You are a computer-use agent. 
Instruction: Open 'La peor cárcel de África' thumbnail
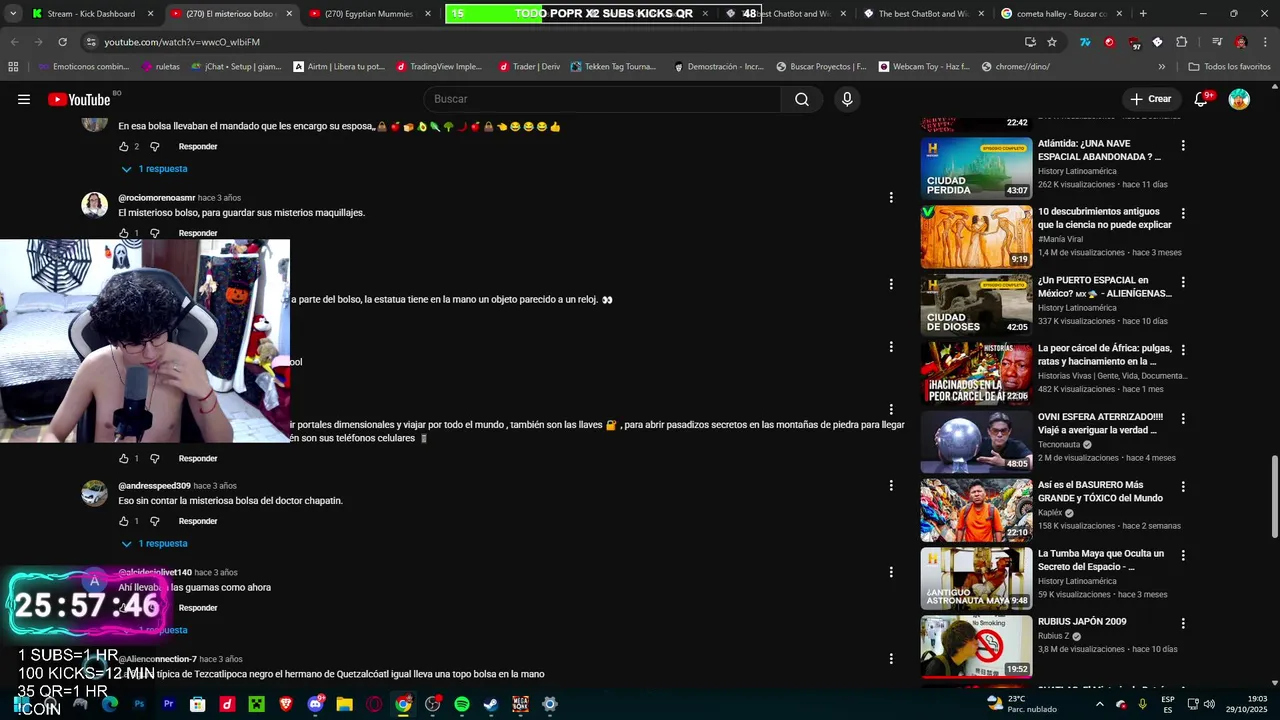point(976,374)
